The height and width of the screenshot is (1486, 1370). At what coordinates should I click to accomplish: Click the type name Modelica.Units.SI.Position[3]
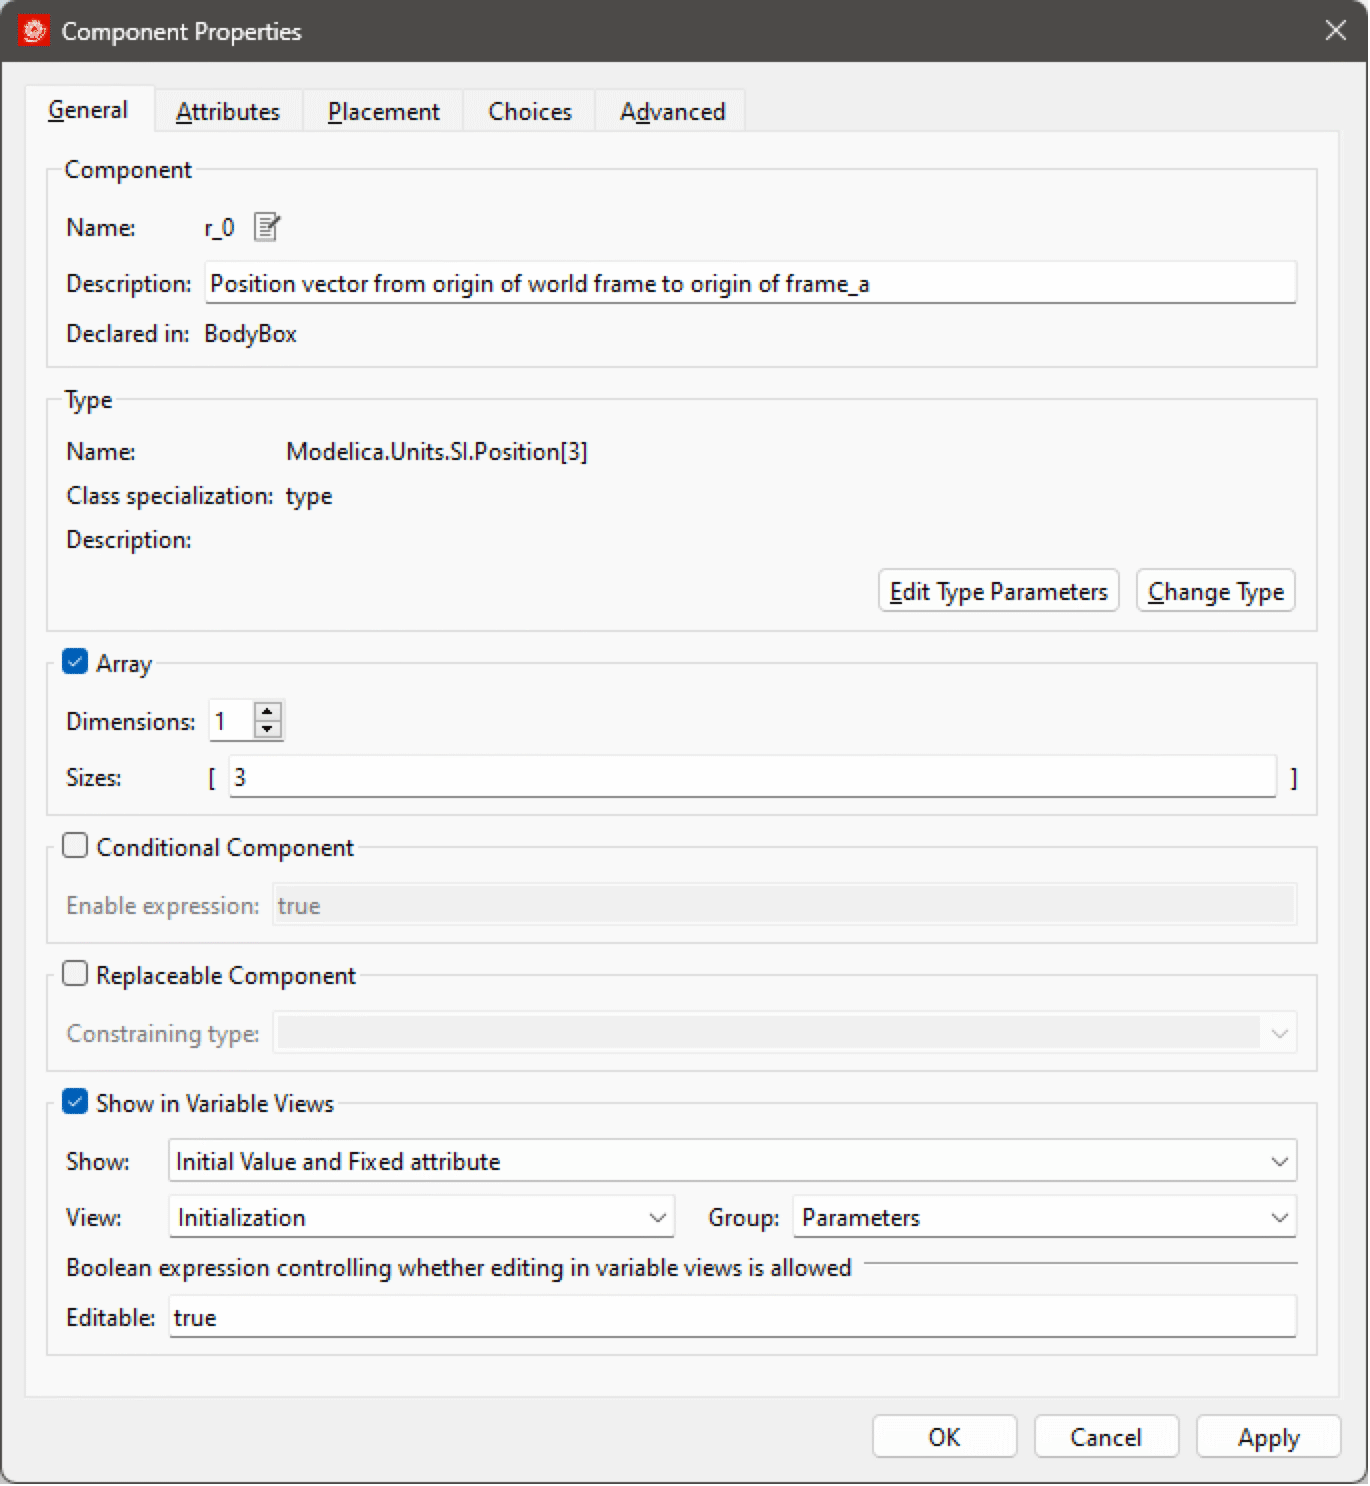(437, 452)
